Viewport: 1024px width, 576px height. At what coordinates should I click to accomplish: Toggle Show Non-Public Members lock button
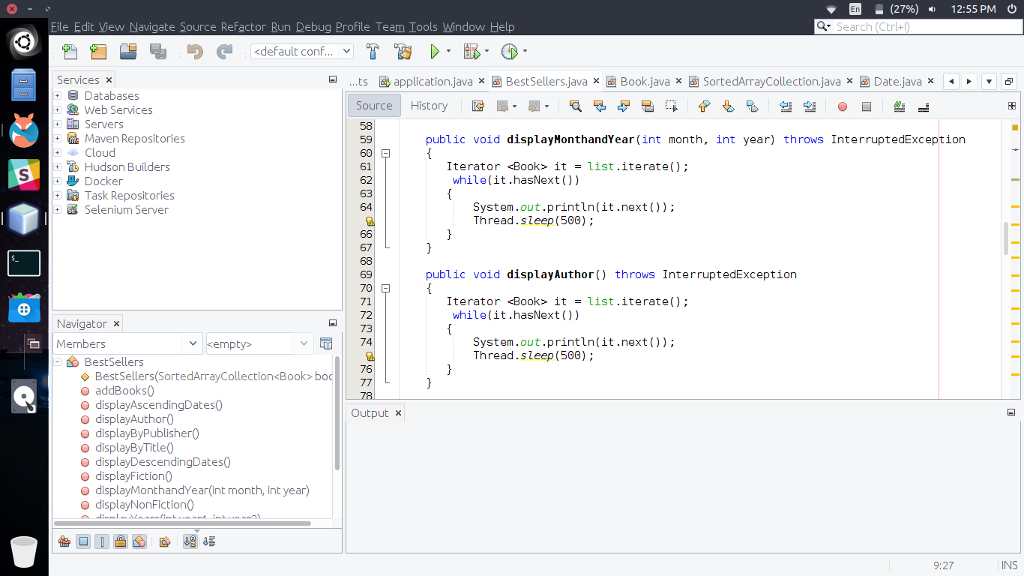[x=120, y=541]
